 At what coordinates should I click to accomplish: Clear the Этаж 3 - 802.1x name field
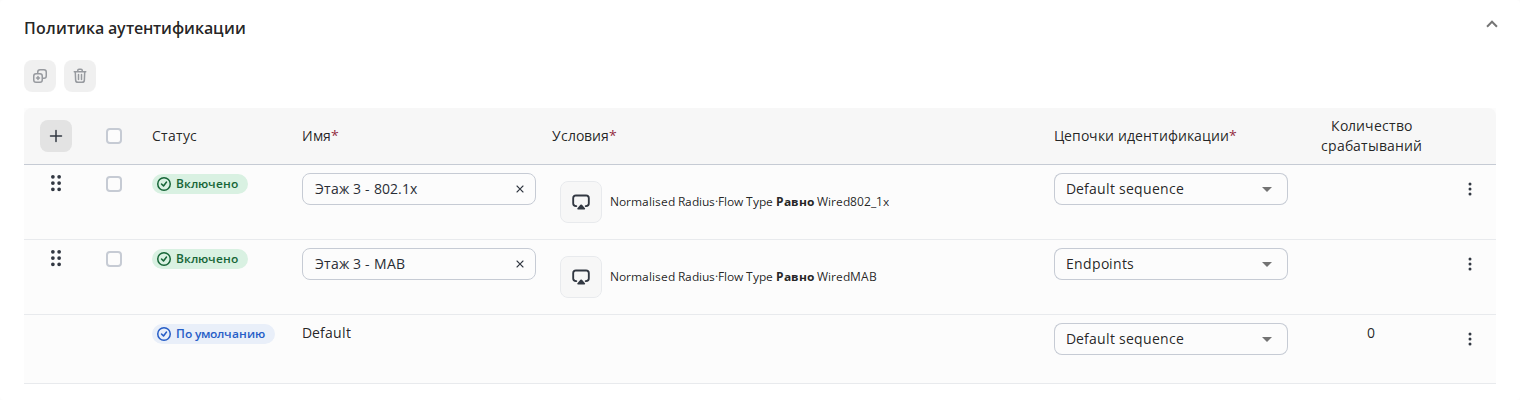pyautogui.click(x=519, y=189)
